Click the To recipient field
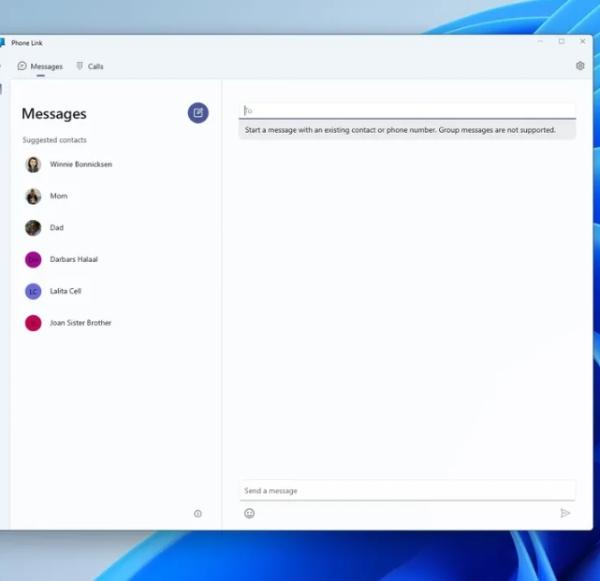This screenshot has height=581, width=600. click(407, 111)
